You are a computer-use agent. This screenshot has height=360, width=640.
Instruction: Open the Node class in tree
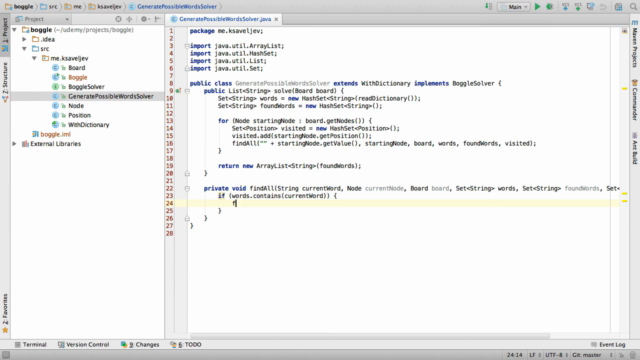coord(76,106)
